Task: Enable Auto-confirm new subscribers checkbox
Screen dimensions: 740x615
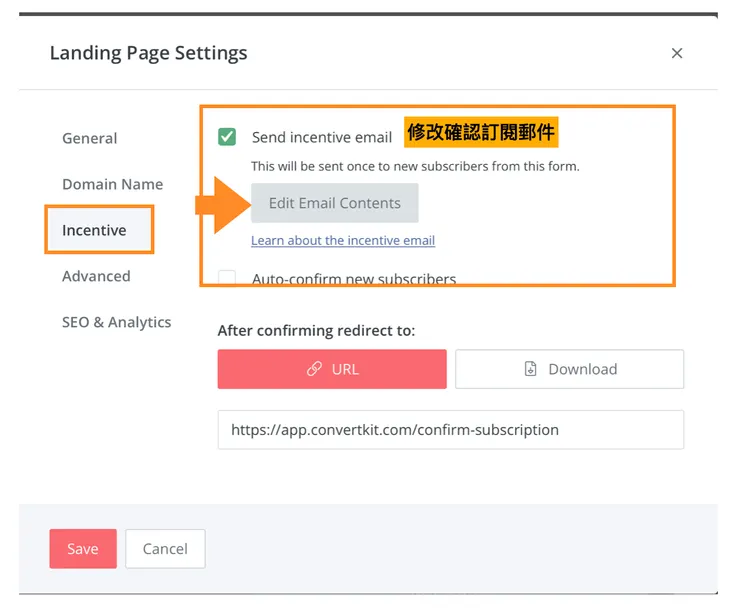Action: coord(227,279)
